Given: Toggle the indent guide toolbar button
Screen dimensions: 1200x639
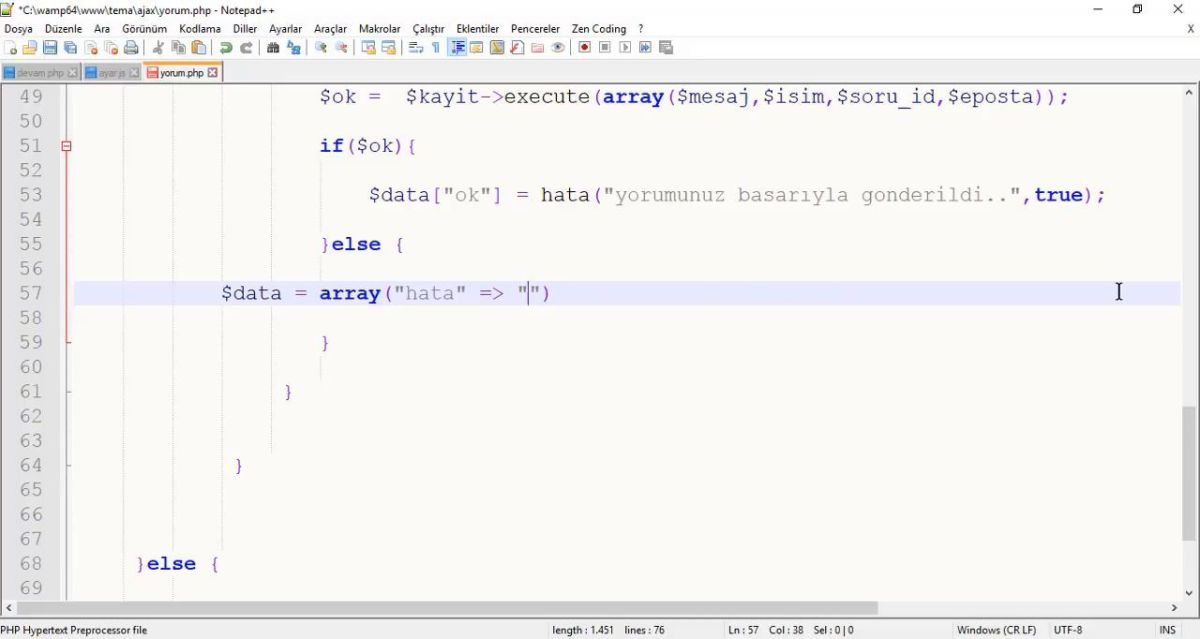Looking at the screenshot, I should coord(457,47).
